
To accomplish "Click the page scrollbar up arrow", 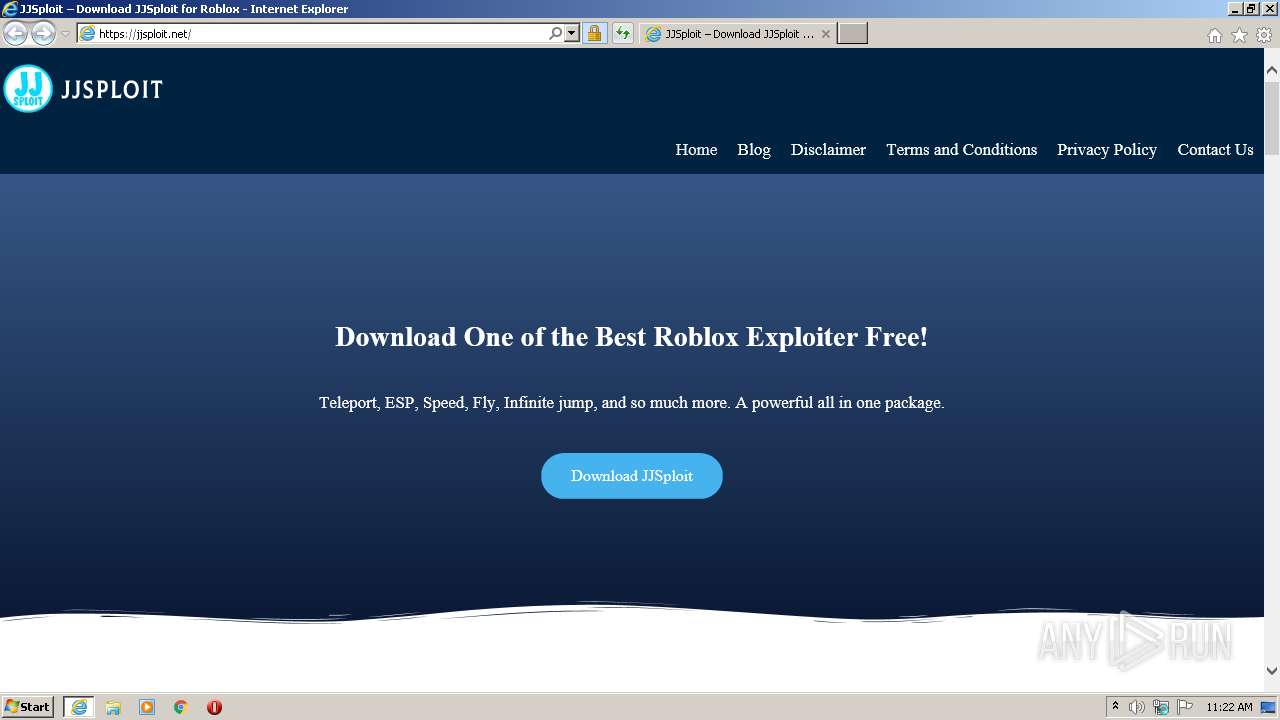I will [x=1272, y=70].
